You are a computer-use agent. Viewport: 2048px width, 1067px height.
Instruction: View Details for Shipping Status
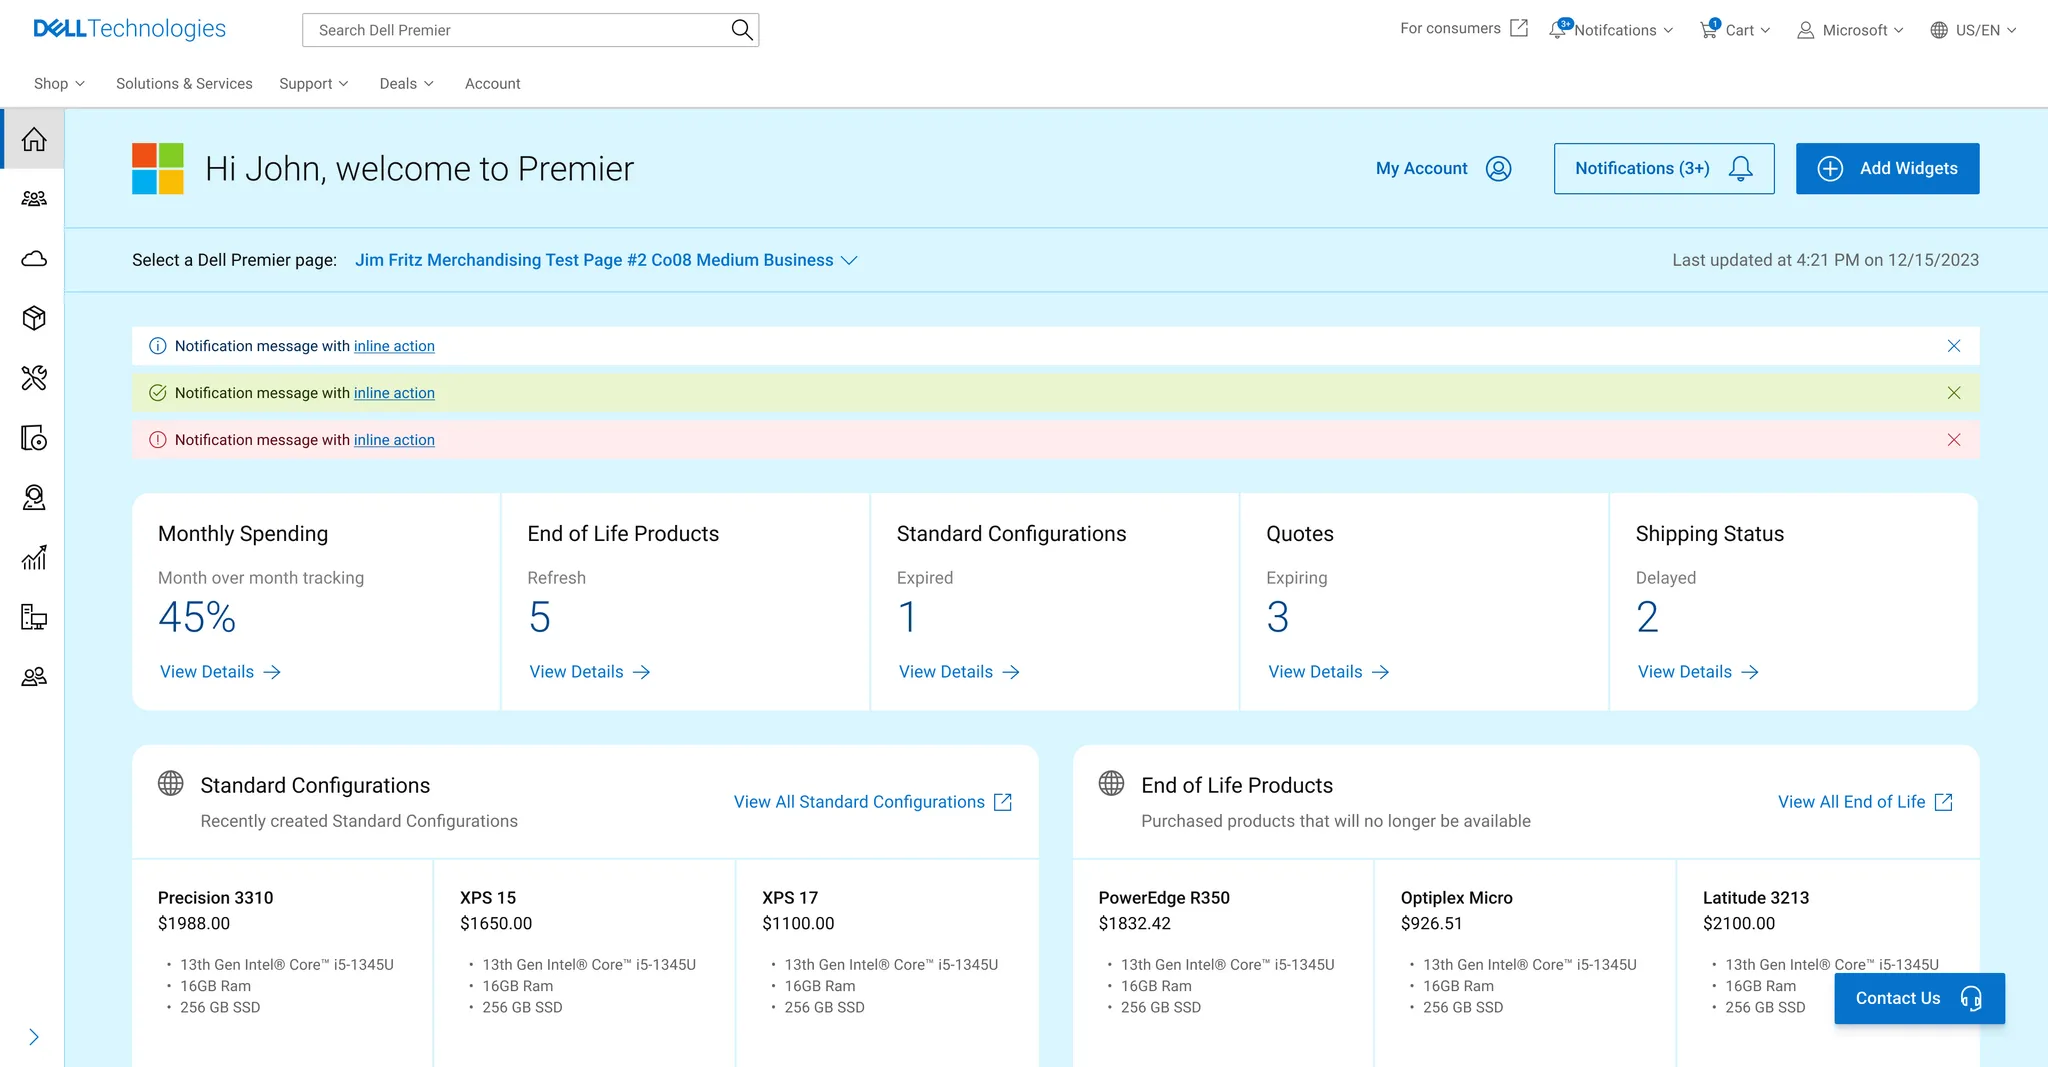(1698, 672)
